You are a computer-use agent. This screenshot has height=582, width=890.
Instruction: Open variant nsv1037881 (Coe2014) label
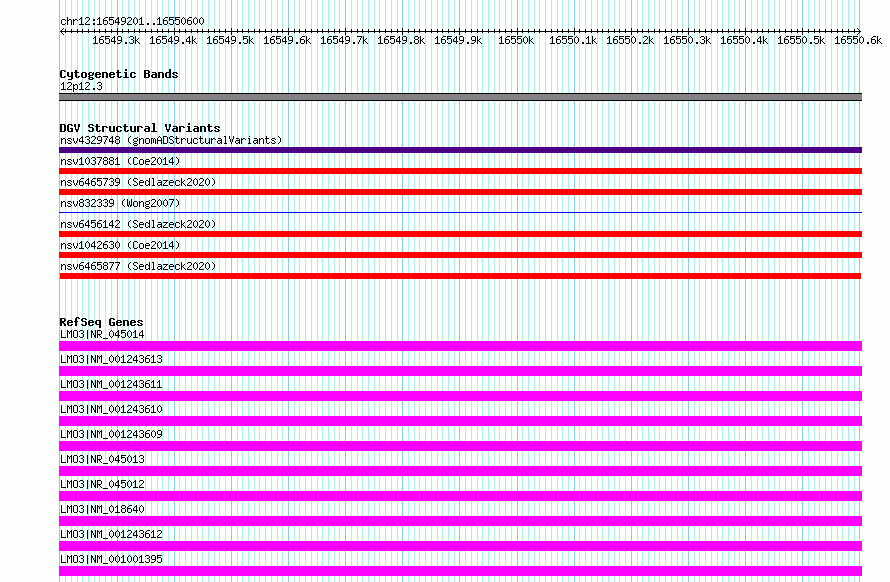point(120,161)
